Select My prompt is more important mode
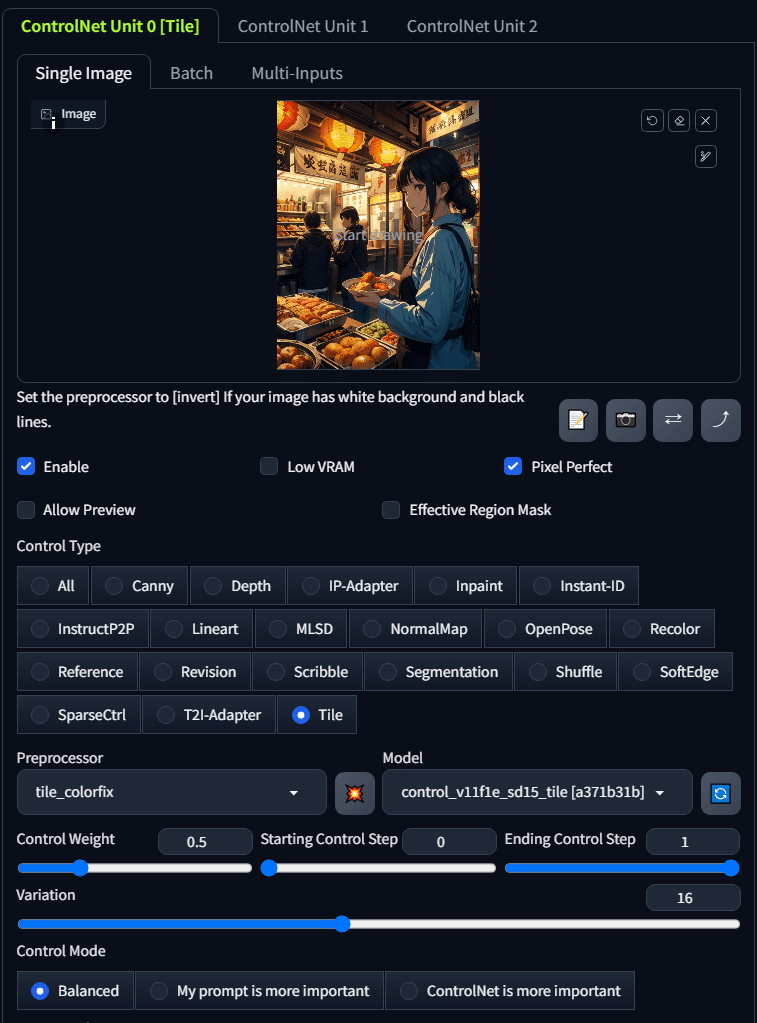Image resolution: width=757 pixels, height=1023 pixels. [259, 990]
